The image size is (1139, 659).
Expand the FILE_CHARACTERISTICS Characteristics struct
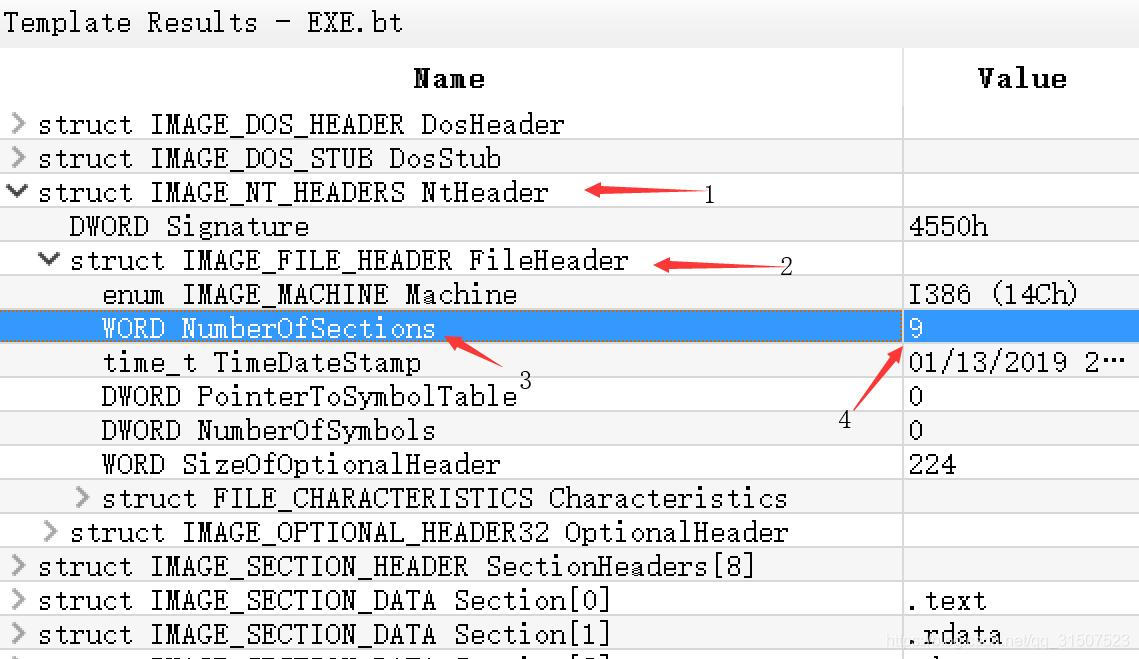click(x=82, y=498)
